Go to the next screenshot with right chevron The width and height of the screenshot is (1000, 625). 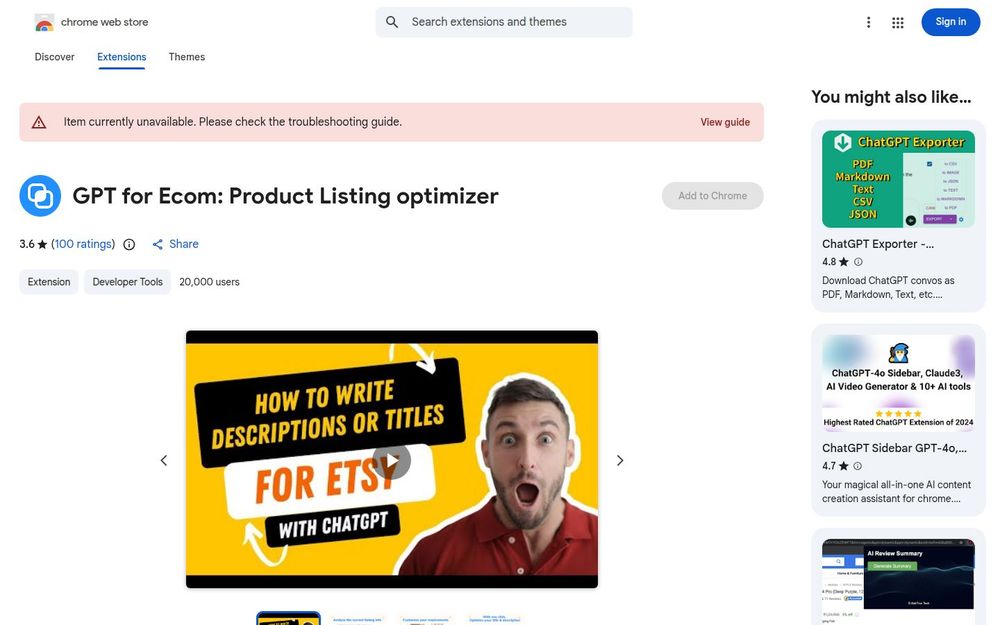(x=620, y=460)
